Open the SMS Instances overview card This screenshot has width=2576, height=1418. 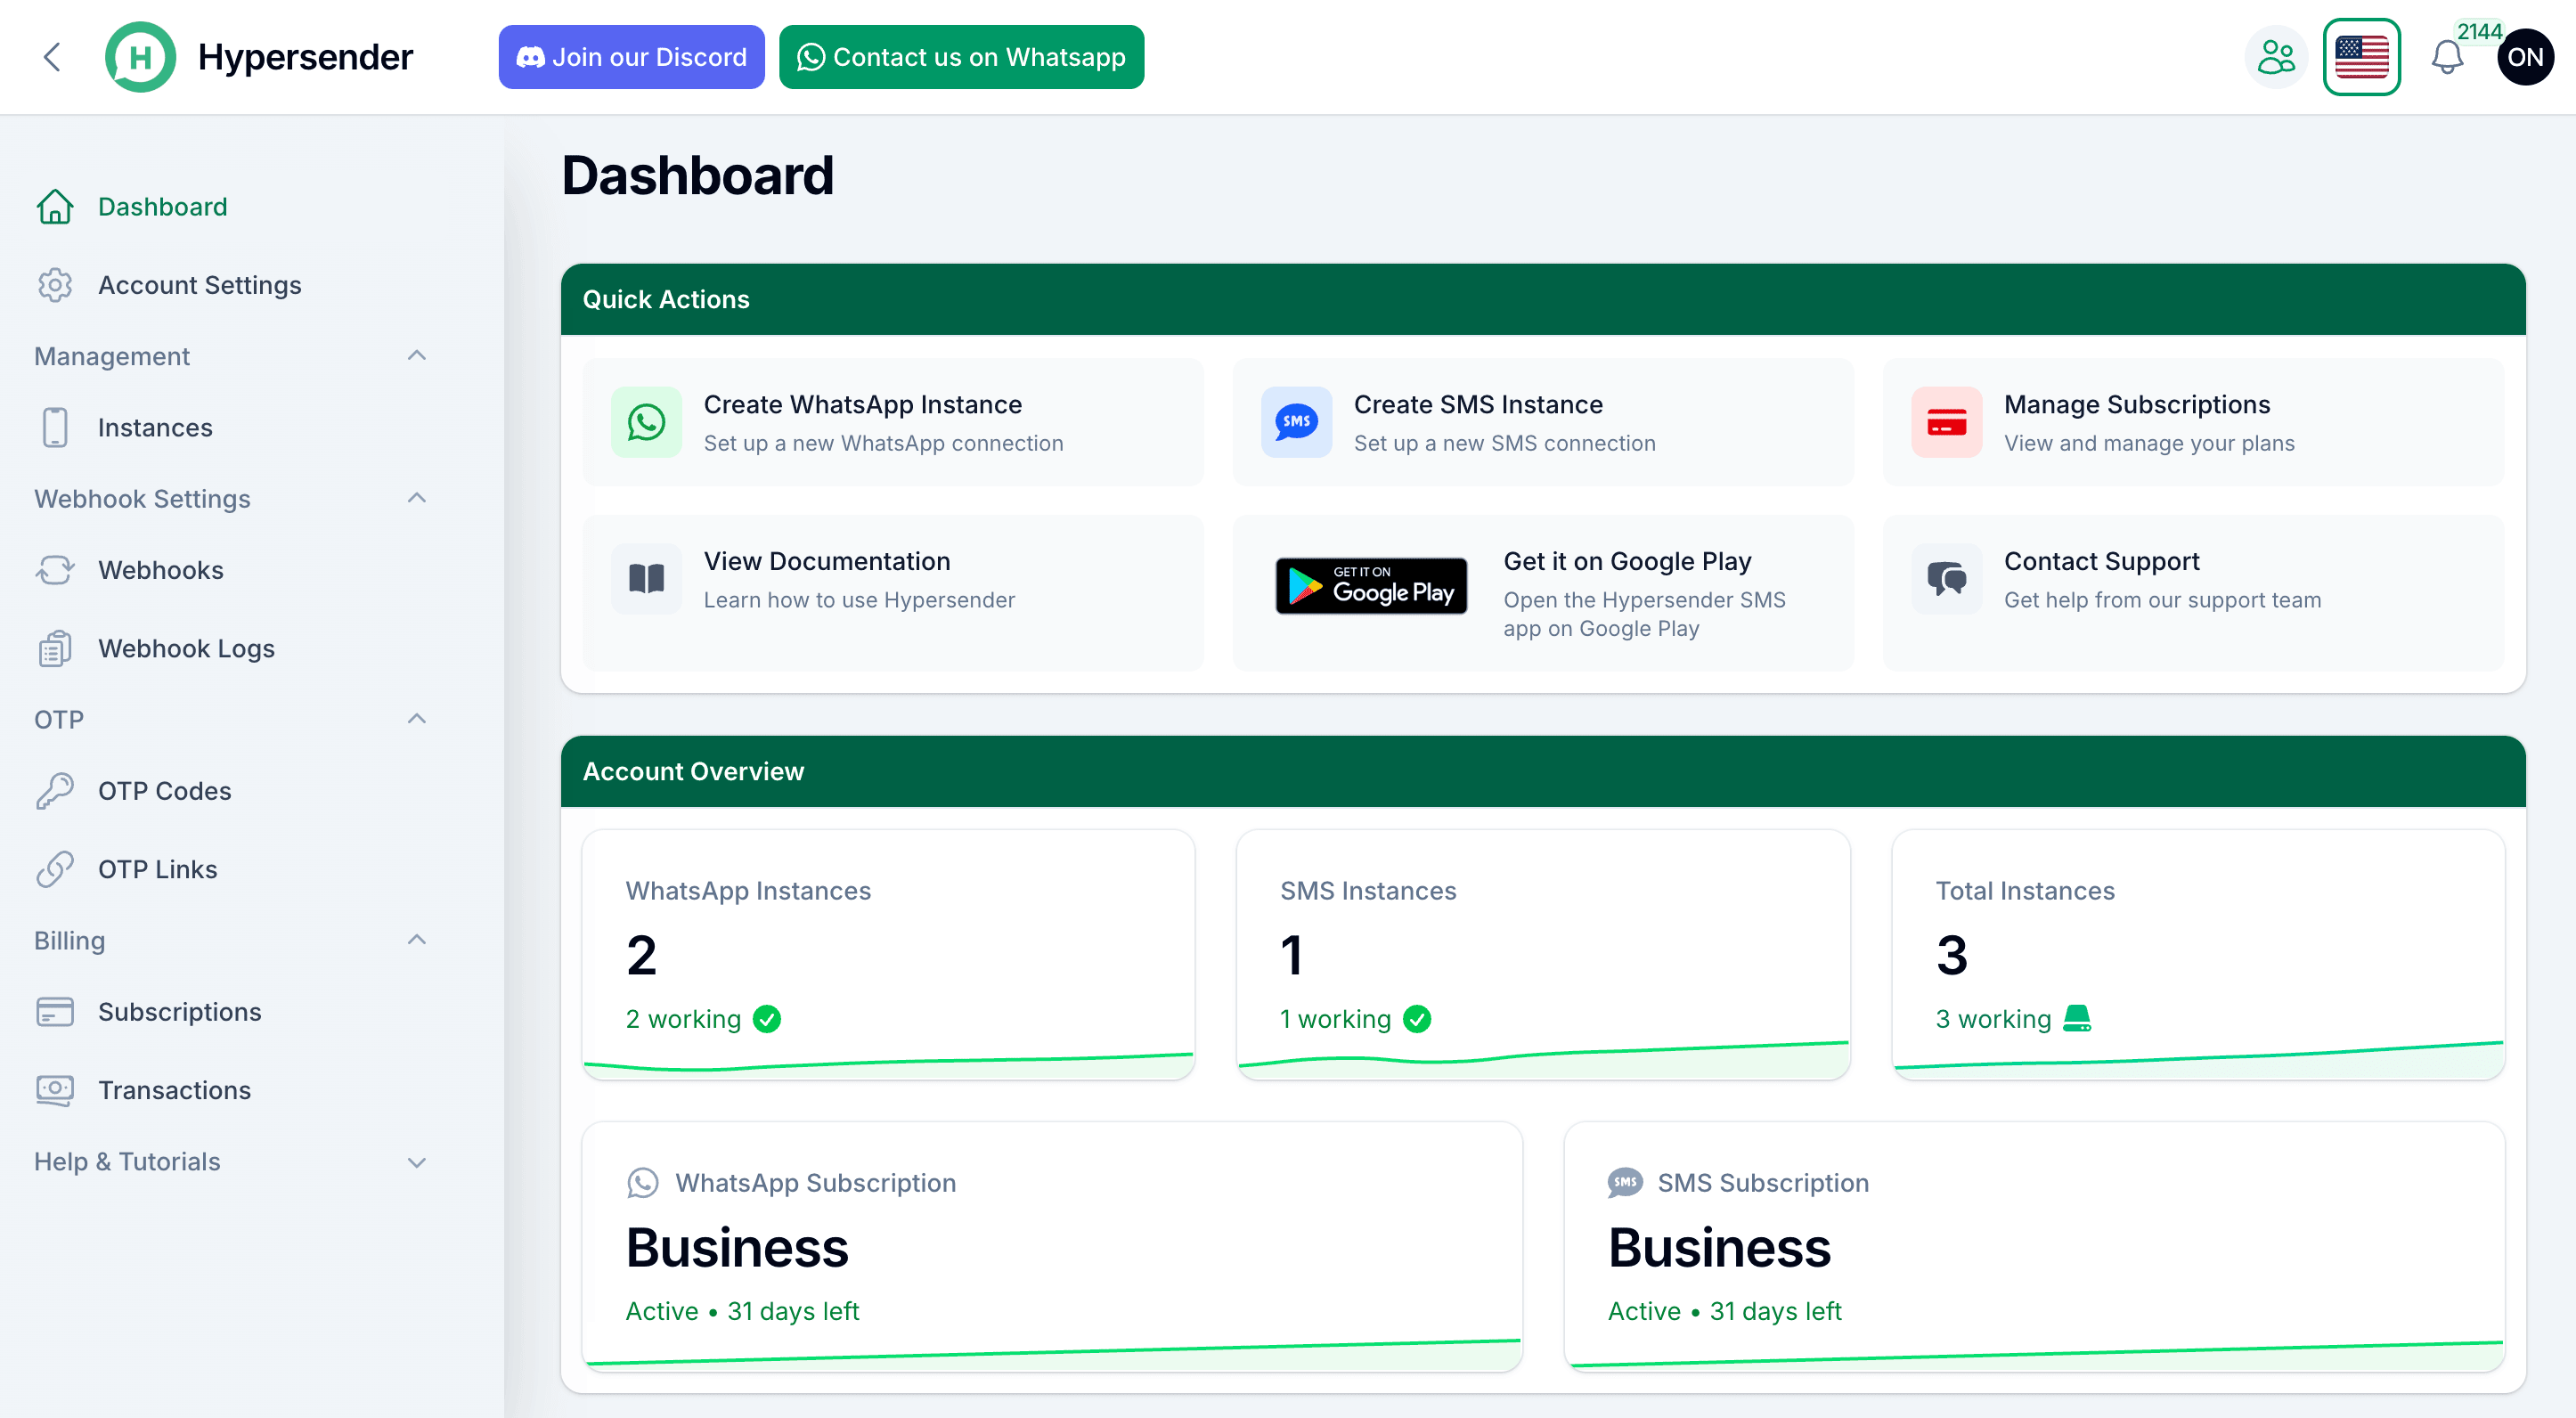pos(1543,954)
